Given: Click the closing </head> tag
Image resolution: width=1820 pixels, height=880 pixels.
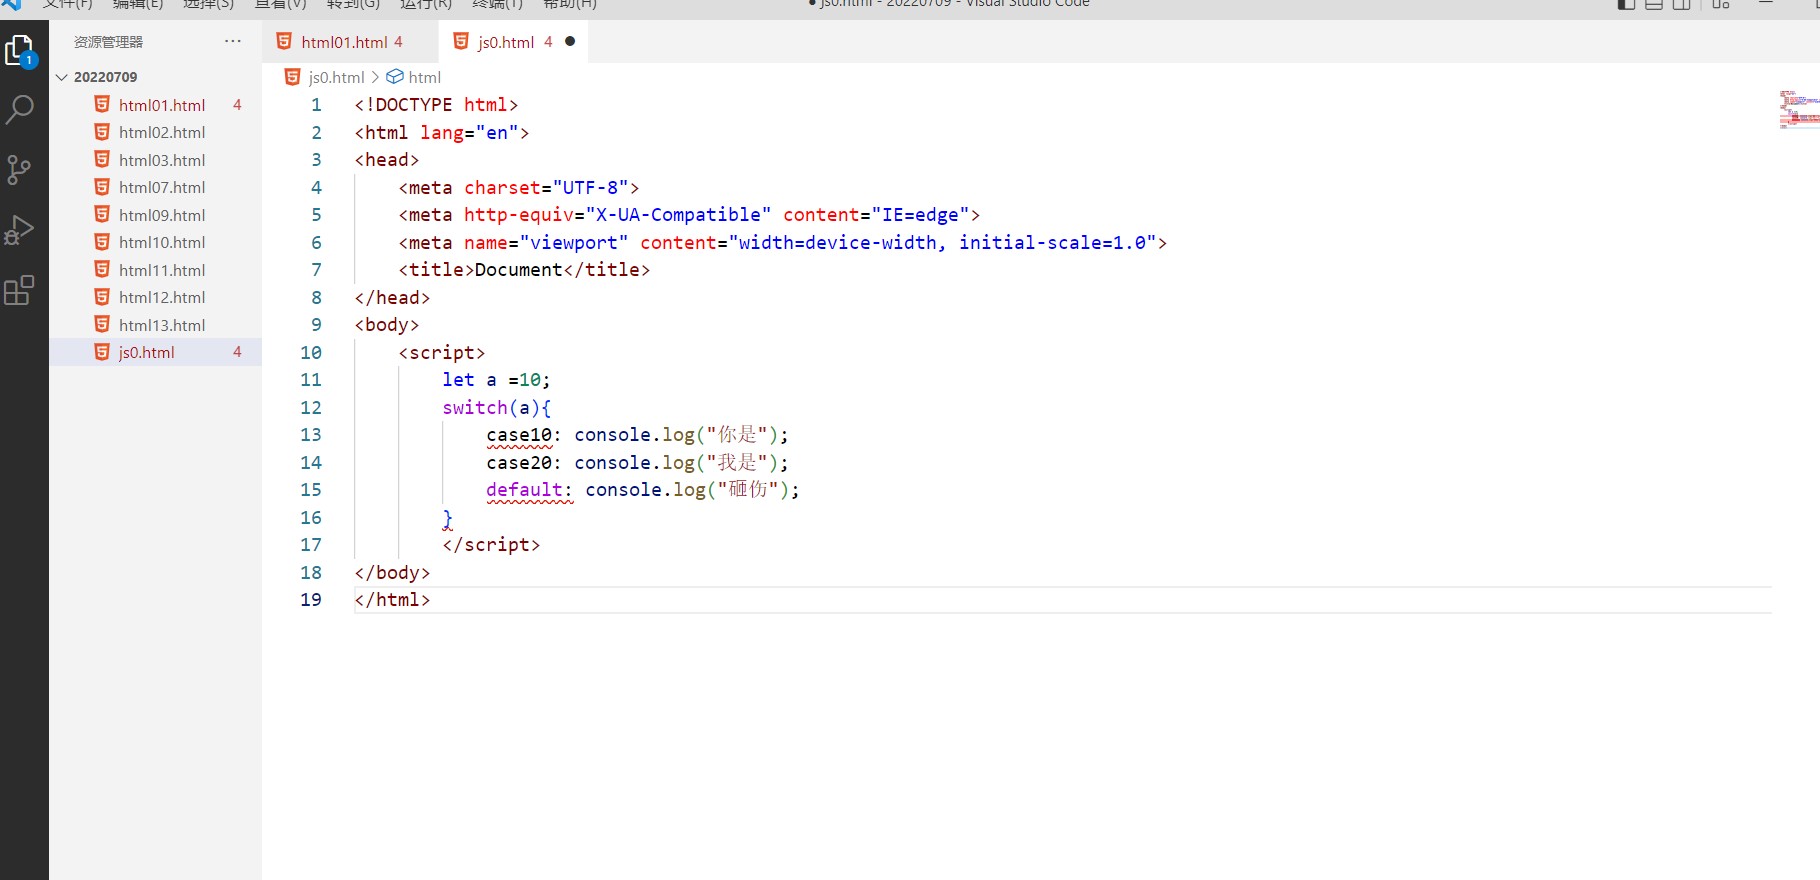Looking at the screenshot, I should pos(392,298).
